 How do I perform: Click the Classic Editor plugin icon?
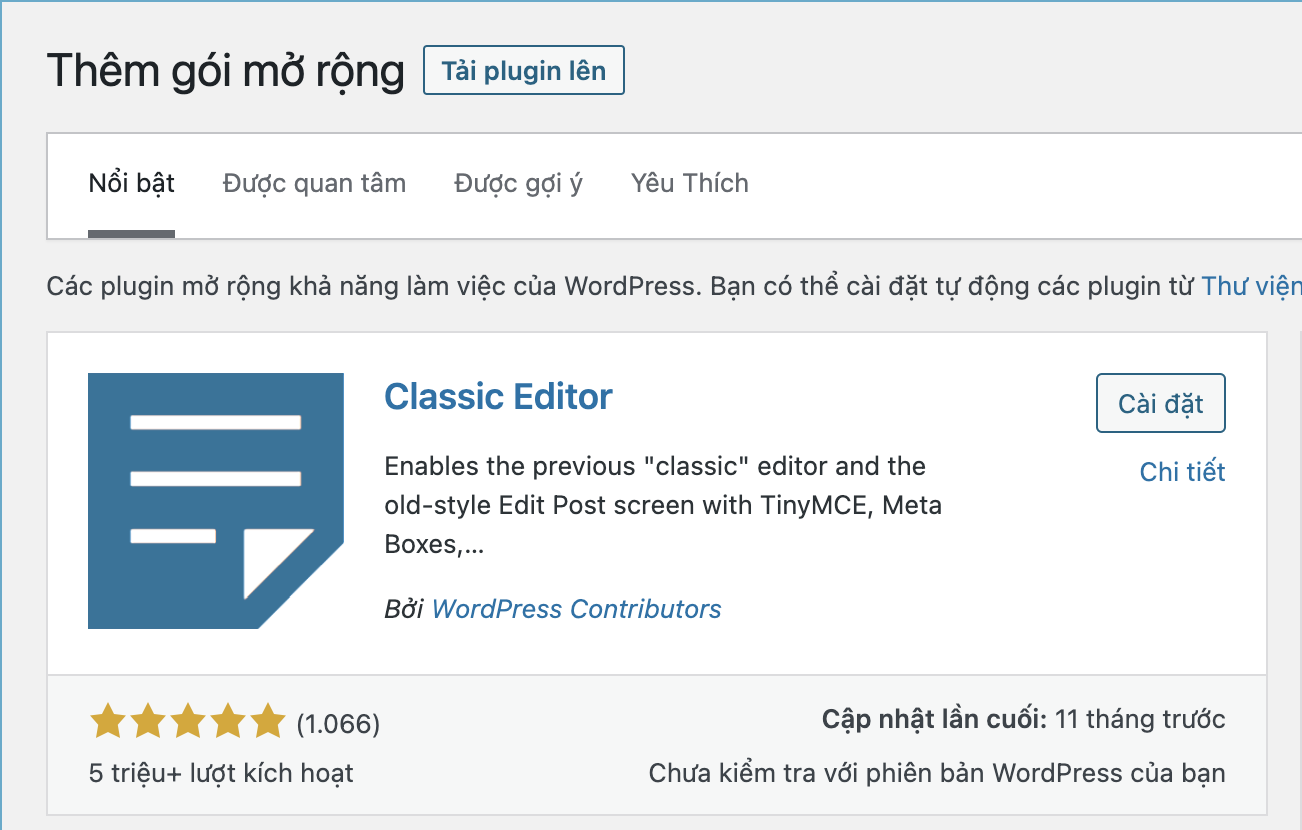[x=216, y=501]
